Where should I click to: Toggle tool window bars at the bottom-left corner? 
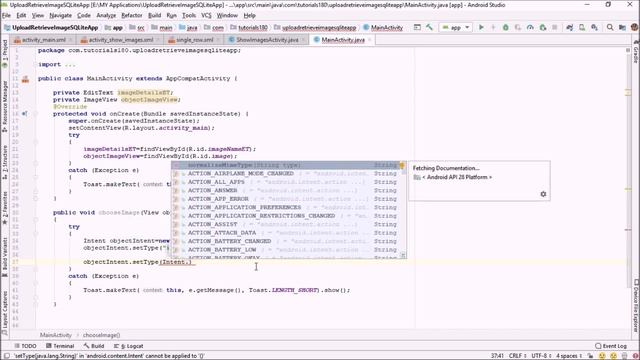click(6, 356)
